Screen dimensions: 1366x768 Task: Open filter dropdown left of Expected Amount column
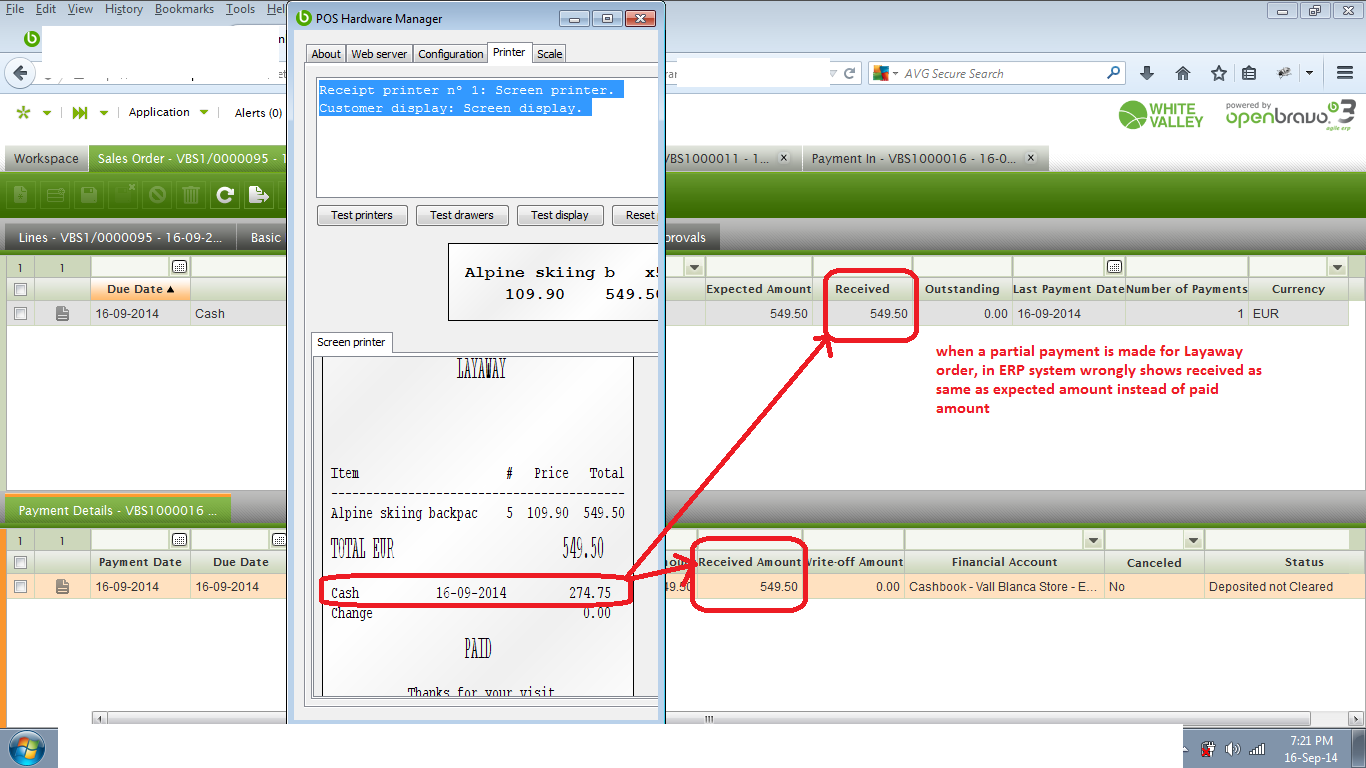(x=695, y=267)
